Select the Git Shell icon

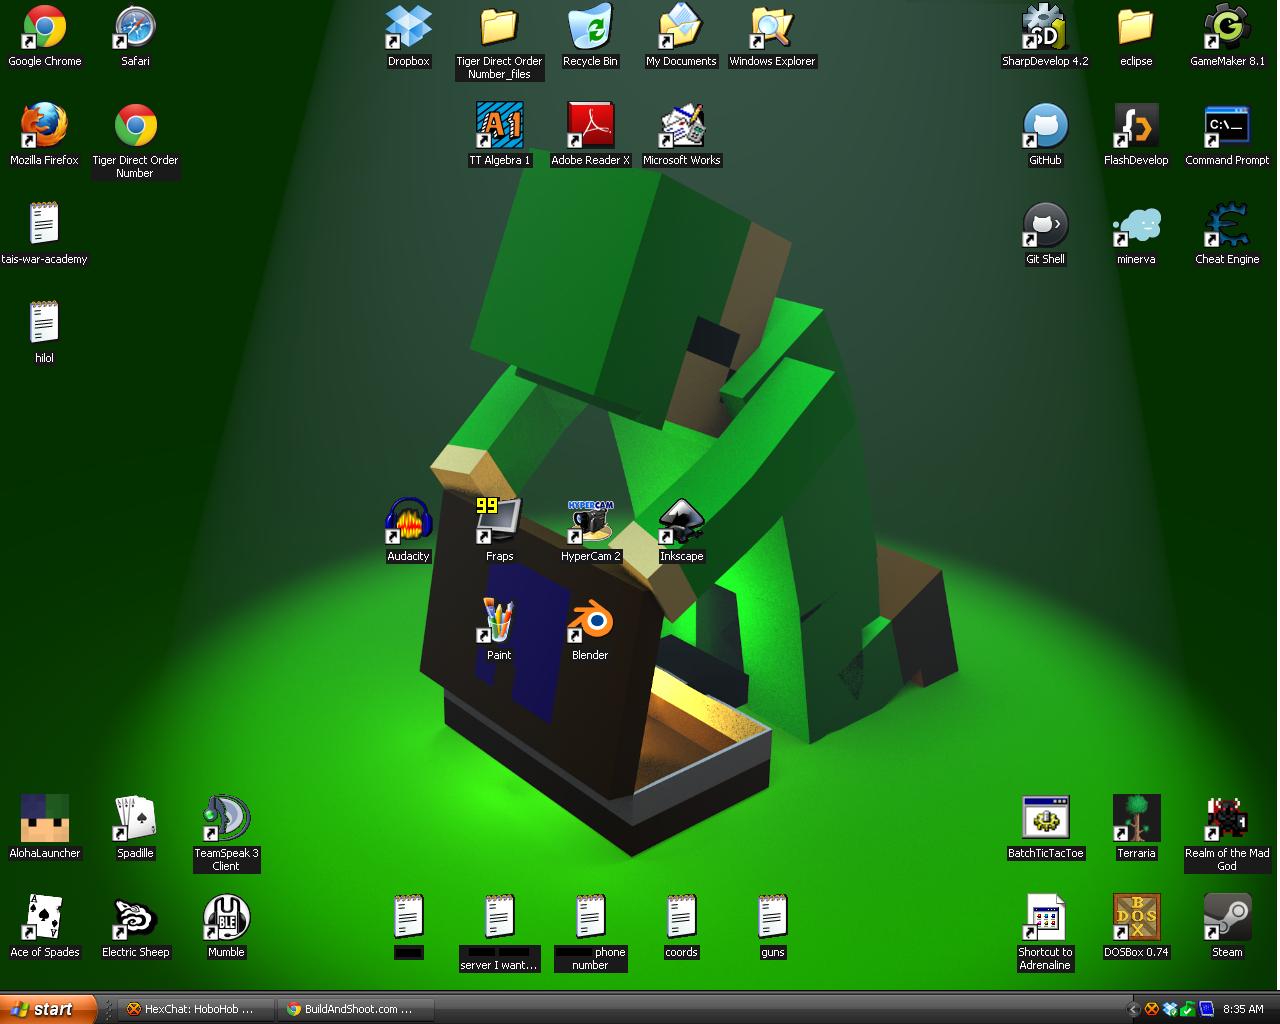coord(1045,225)
